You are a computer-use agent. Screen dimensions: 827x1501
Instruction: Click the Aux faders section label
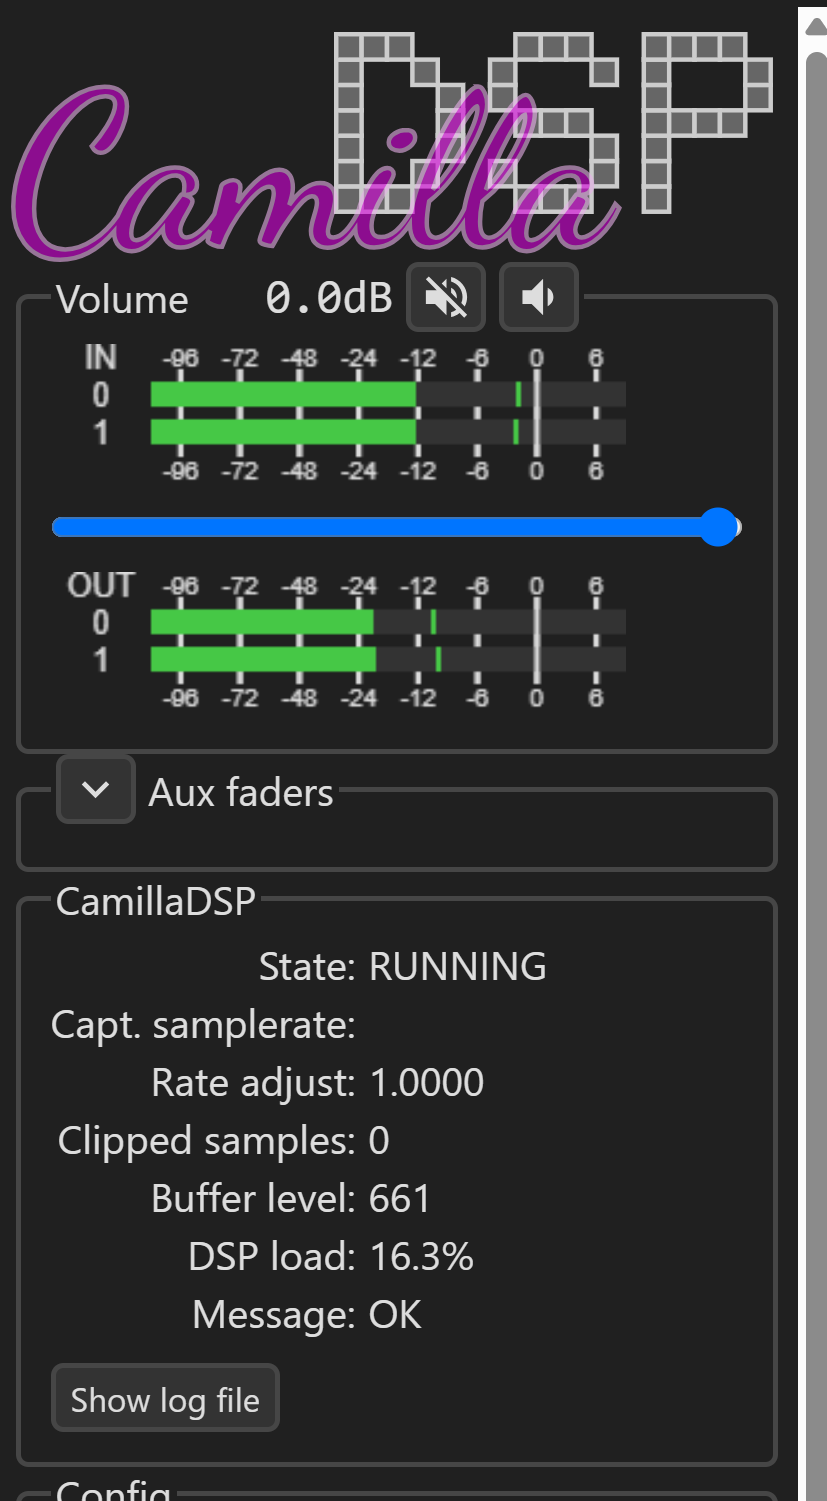pos(241,792)
